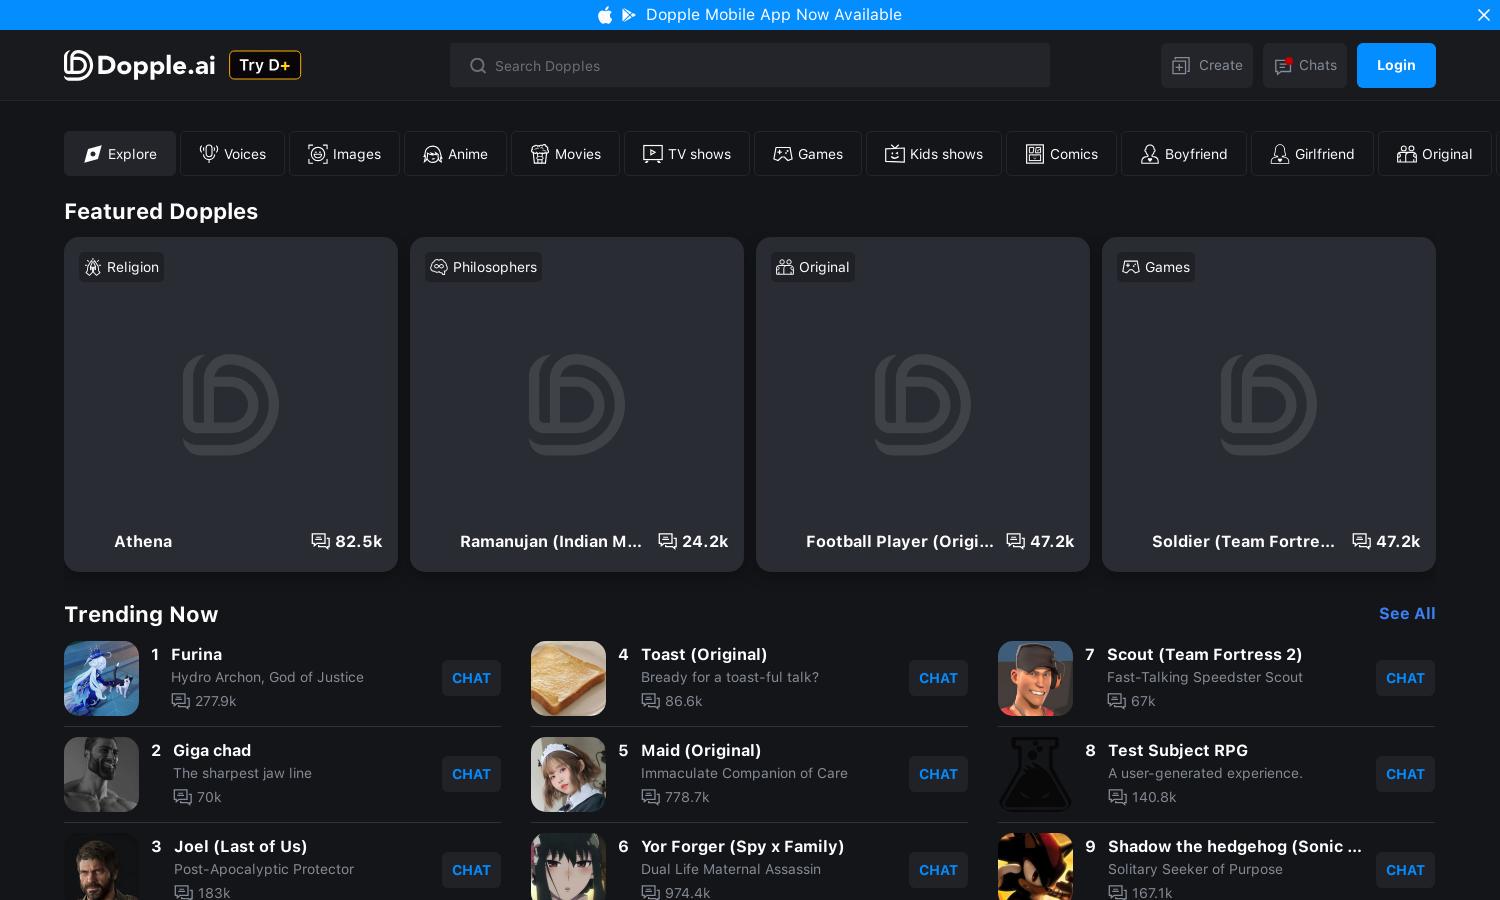Click Ramanujan's 24.2k chat count icon

click(x=667, y=541)
